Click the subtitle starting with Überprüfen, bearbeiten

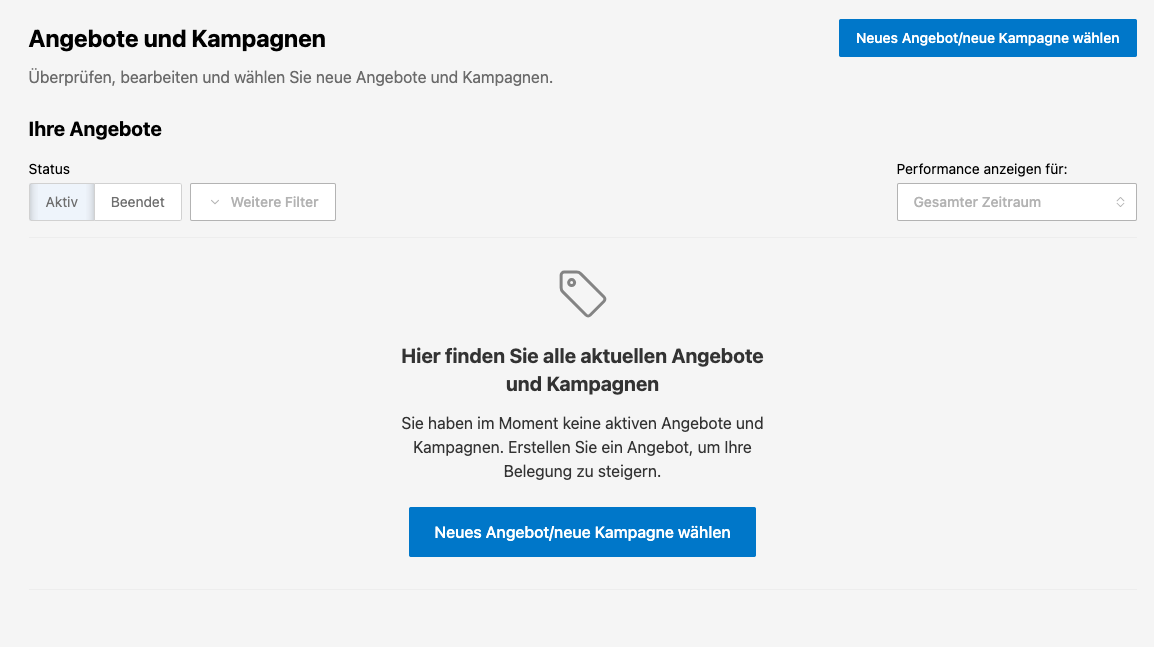pos(290,77)
